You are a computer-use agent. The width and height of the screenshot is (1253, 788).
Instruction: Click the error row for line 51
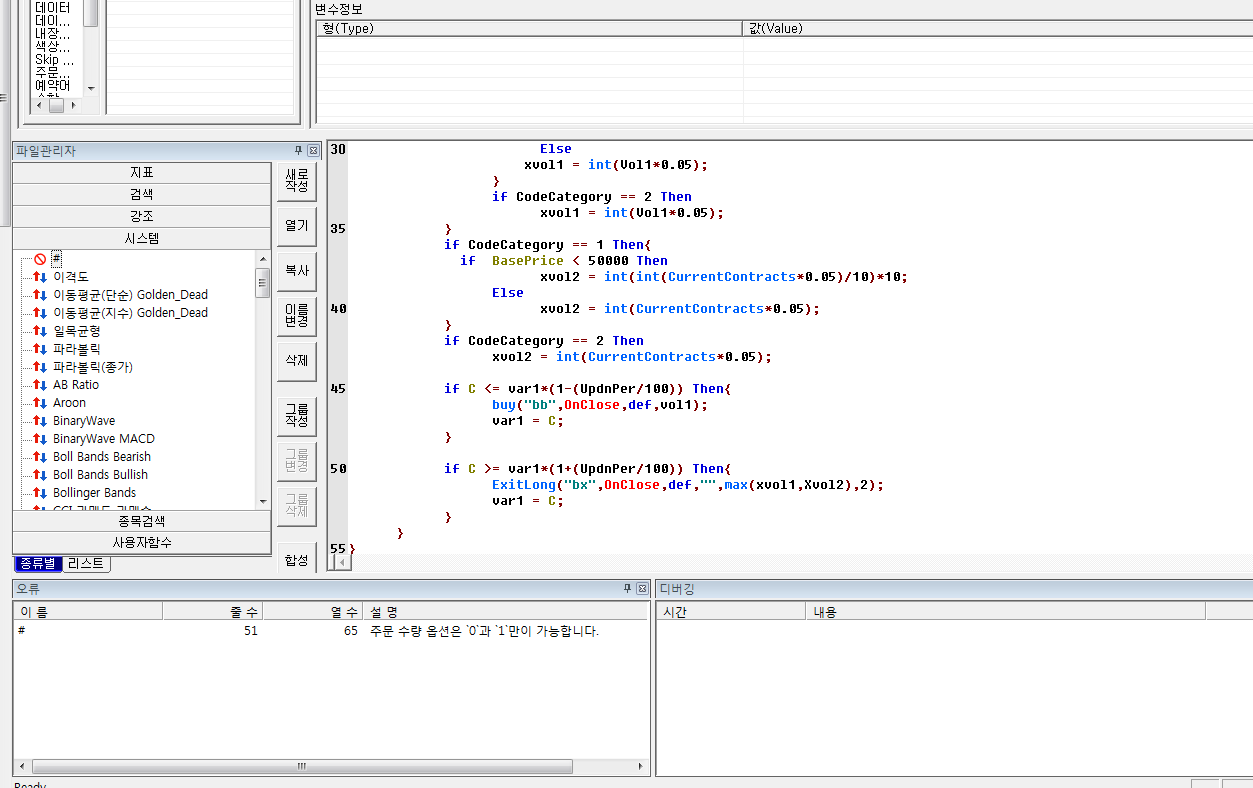click(330, 631)
